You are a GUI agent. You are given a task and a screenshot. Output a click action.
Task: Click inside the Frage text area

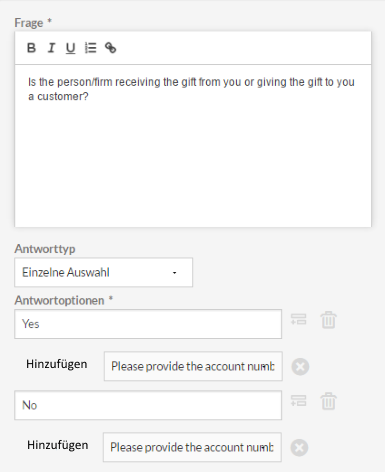193,146
